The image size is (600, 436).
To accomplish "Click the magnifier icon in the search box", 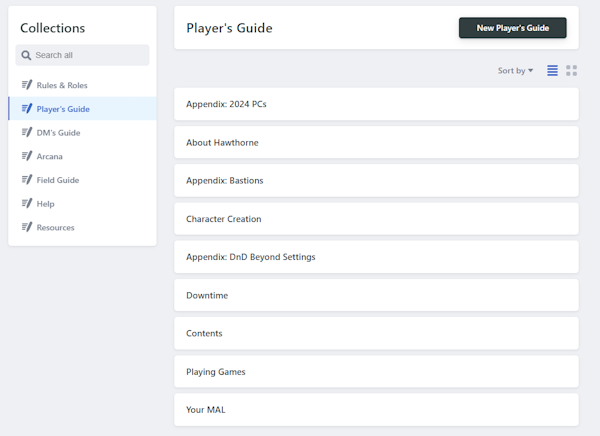I will pyautogui.click(x=26, y=56).
